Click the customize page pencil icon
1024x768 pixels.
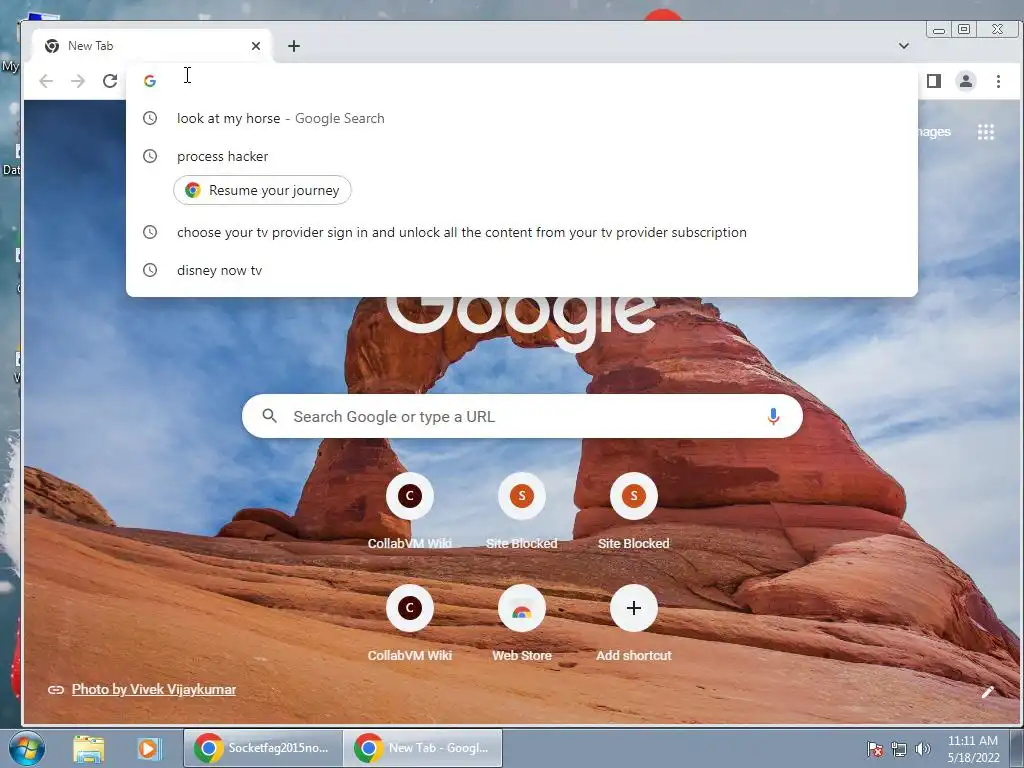pos(988,692)
